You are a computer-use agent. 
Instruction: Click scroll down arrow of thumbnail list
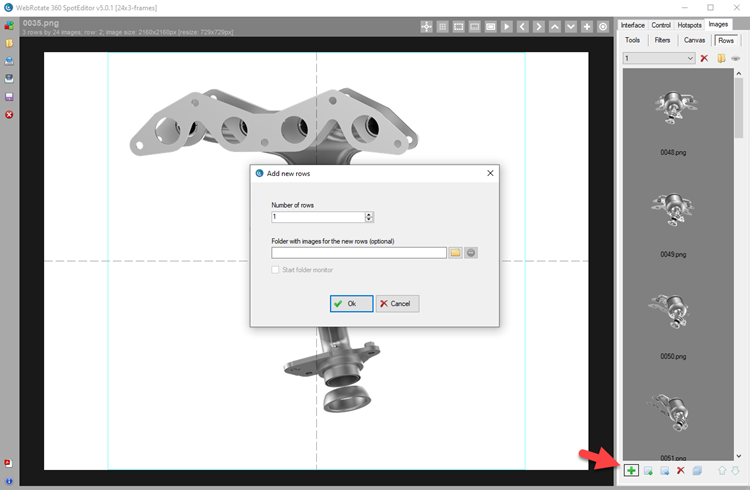coord(739,456)
